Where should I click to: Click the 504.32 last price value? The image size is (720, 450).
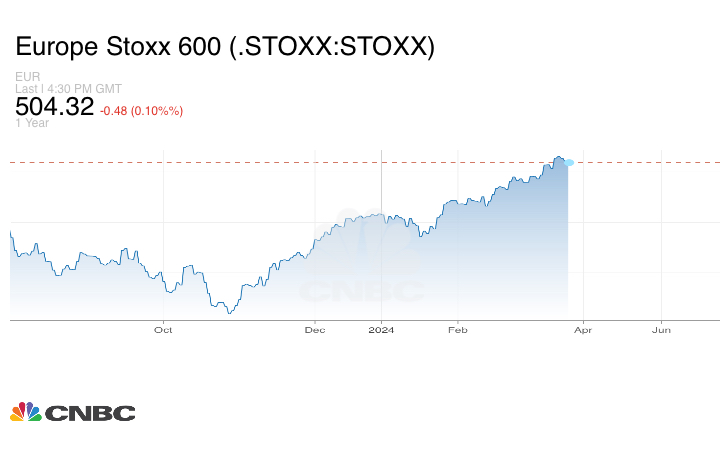[55, 107]
